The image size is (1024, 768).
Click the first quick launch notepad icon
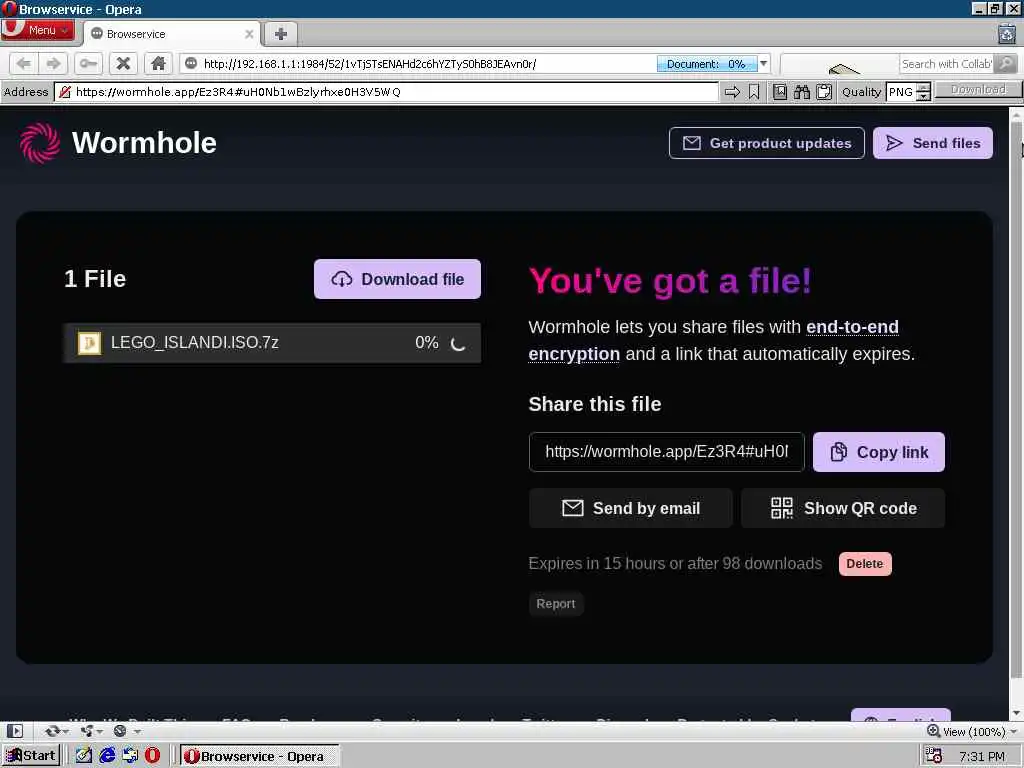[84, 756]
